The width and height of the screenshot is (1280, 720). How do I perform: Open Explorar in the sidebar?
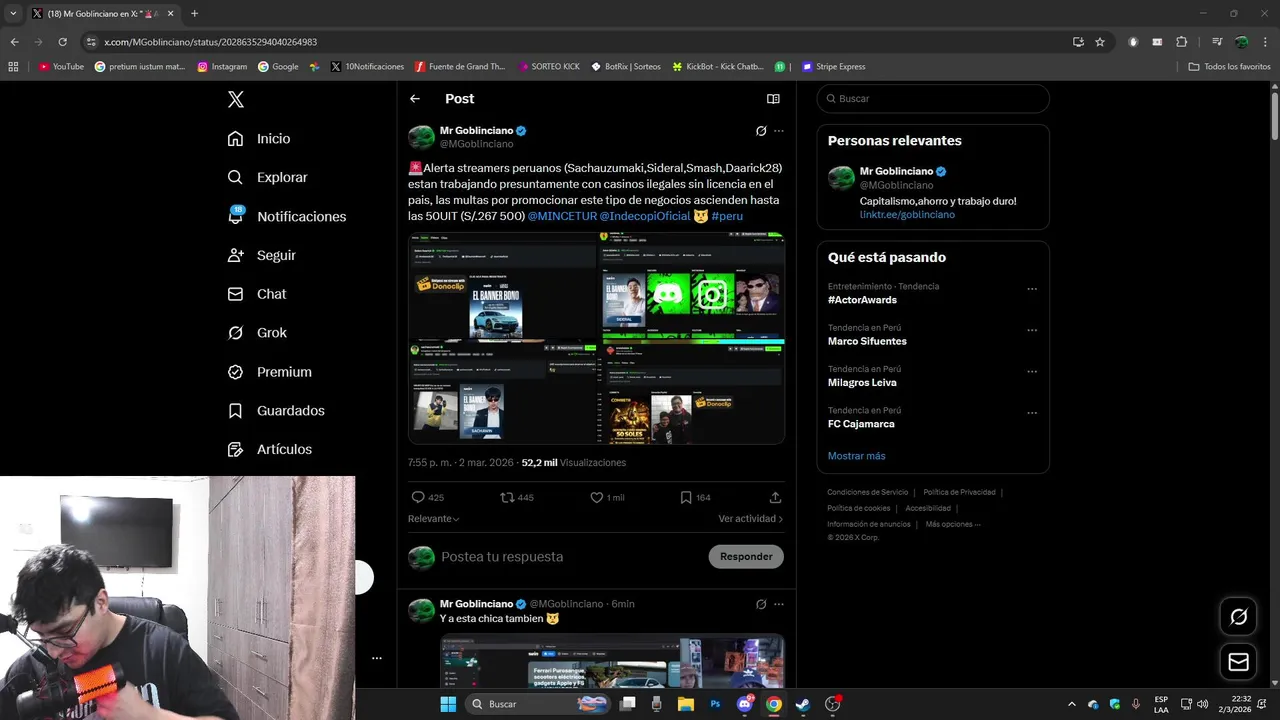point(267,177)
